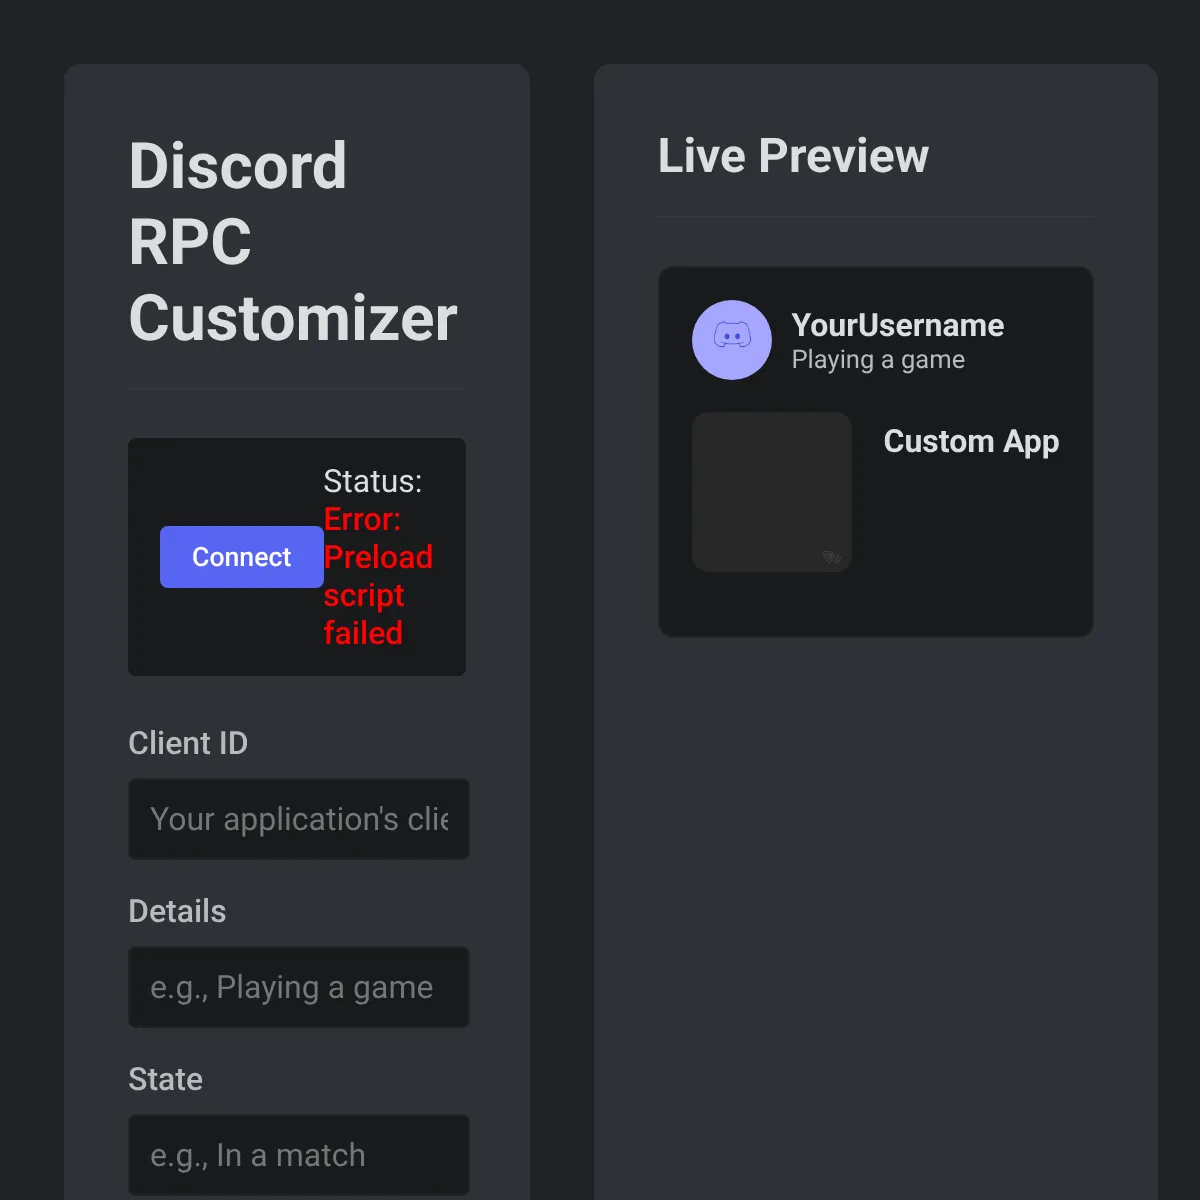This screenshot has height=1200, width=1200.
Task: Select the Client ID input field
Action: (x=298, y=819)
